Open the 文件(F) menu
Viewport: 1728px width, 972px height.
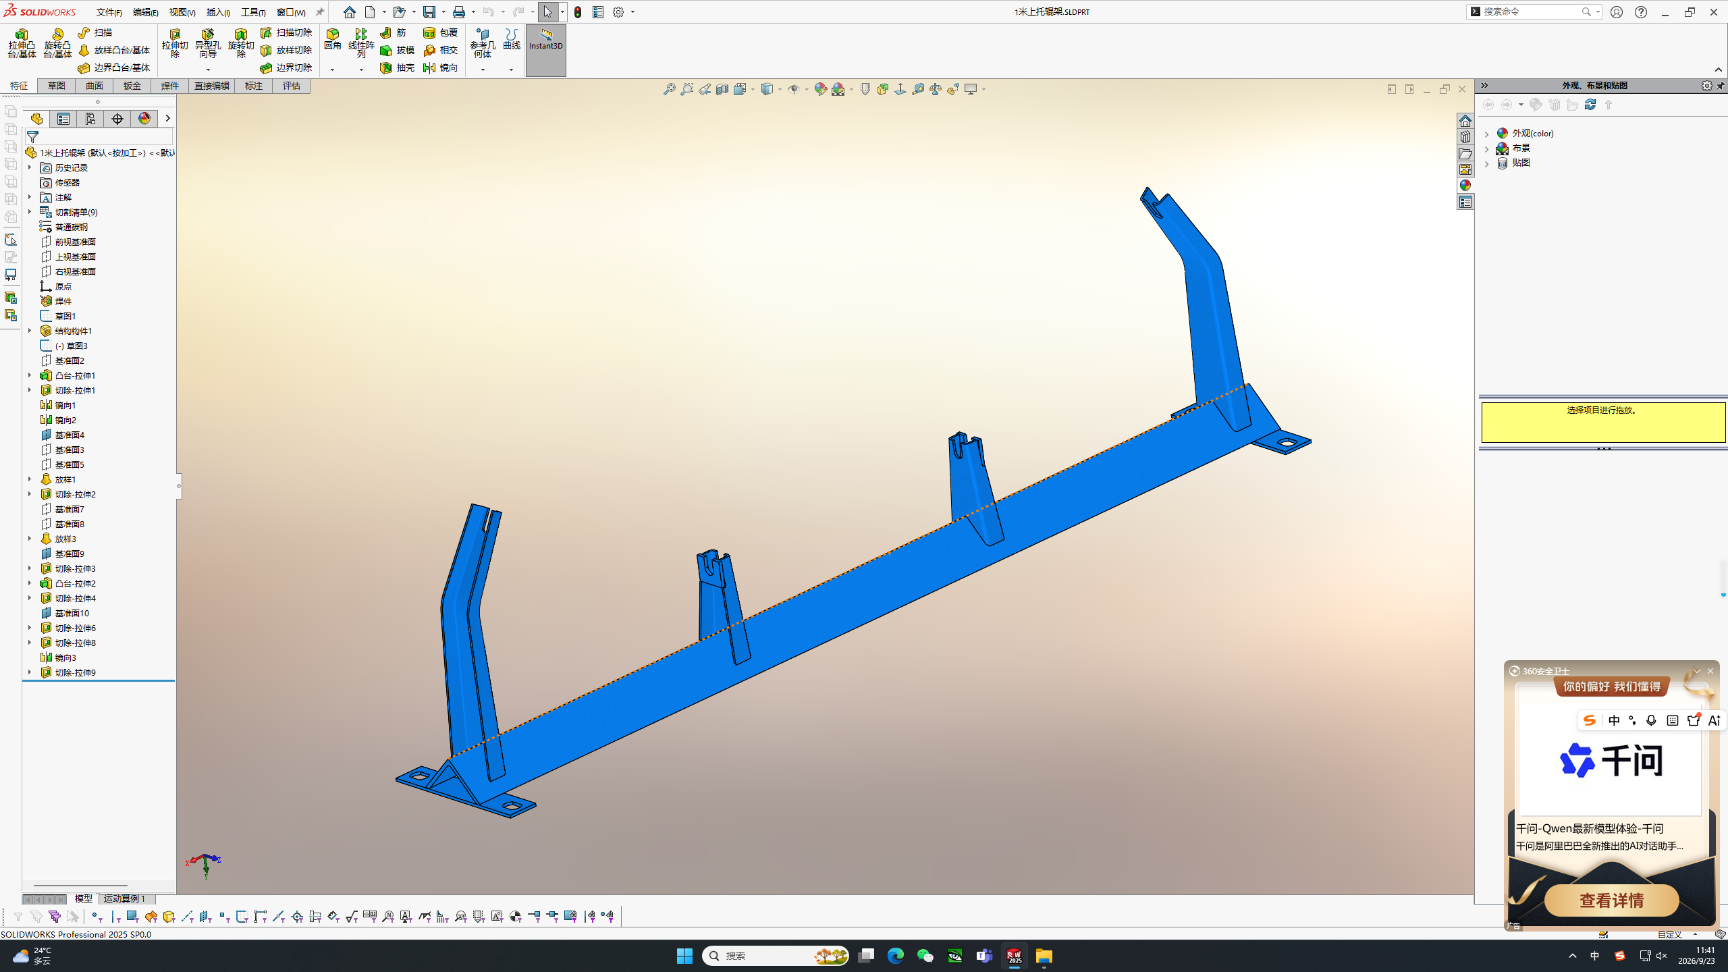click(109, 12)
